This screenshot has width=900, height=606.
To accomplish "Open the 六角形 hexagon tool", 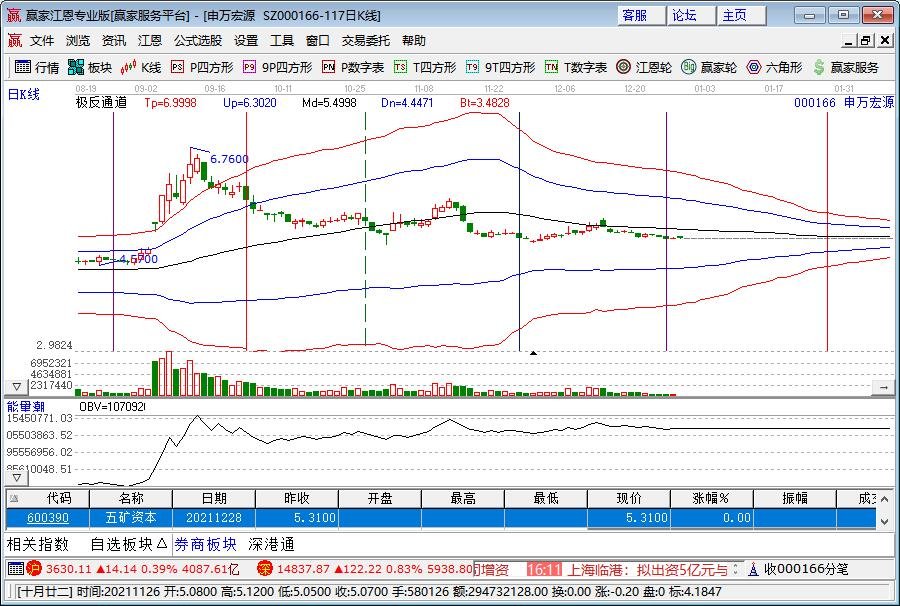I will pyautogui.click(x=774, y=68).
